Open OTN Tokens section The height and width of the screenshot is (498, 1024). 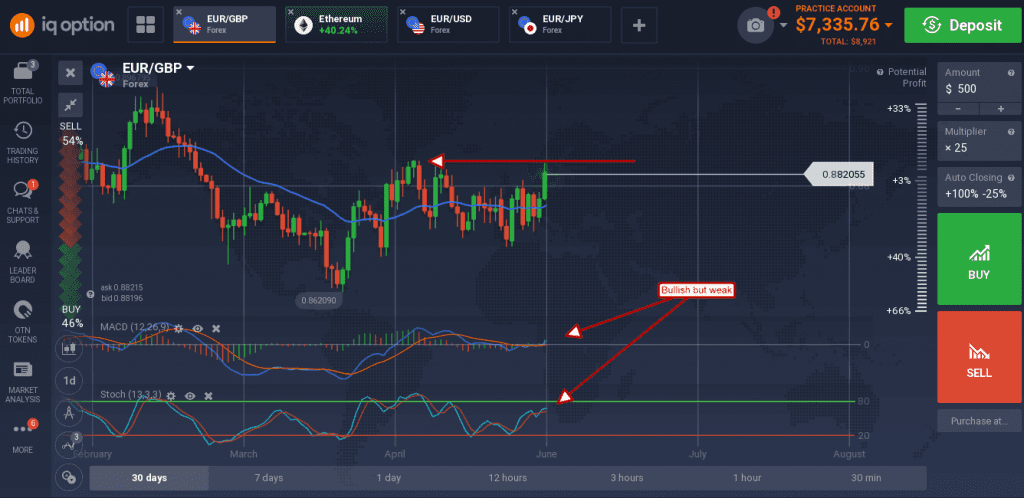coord(23,321)
